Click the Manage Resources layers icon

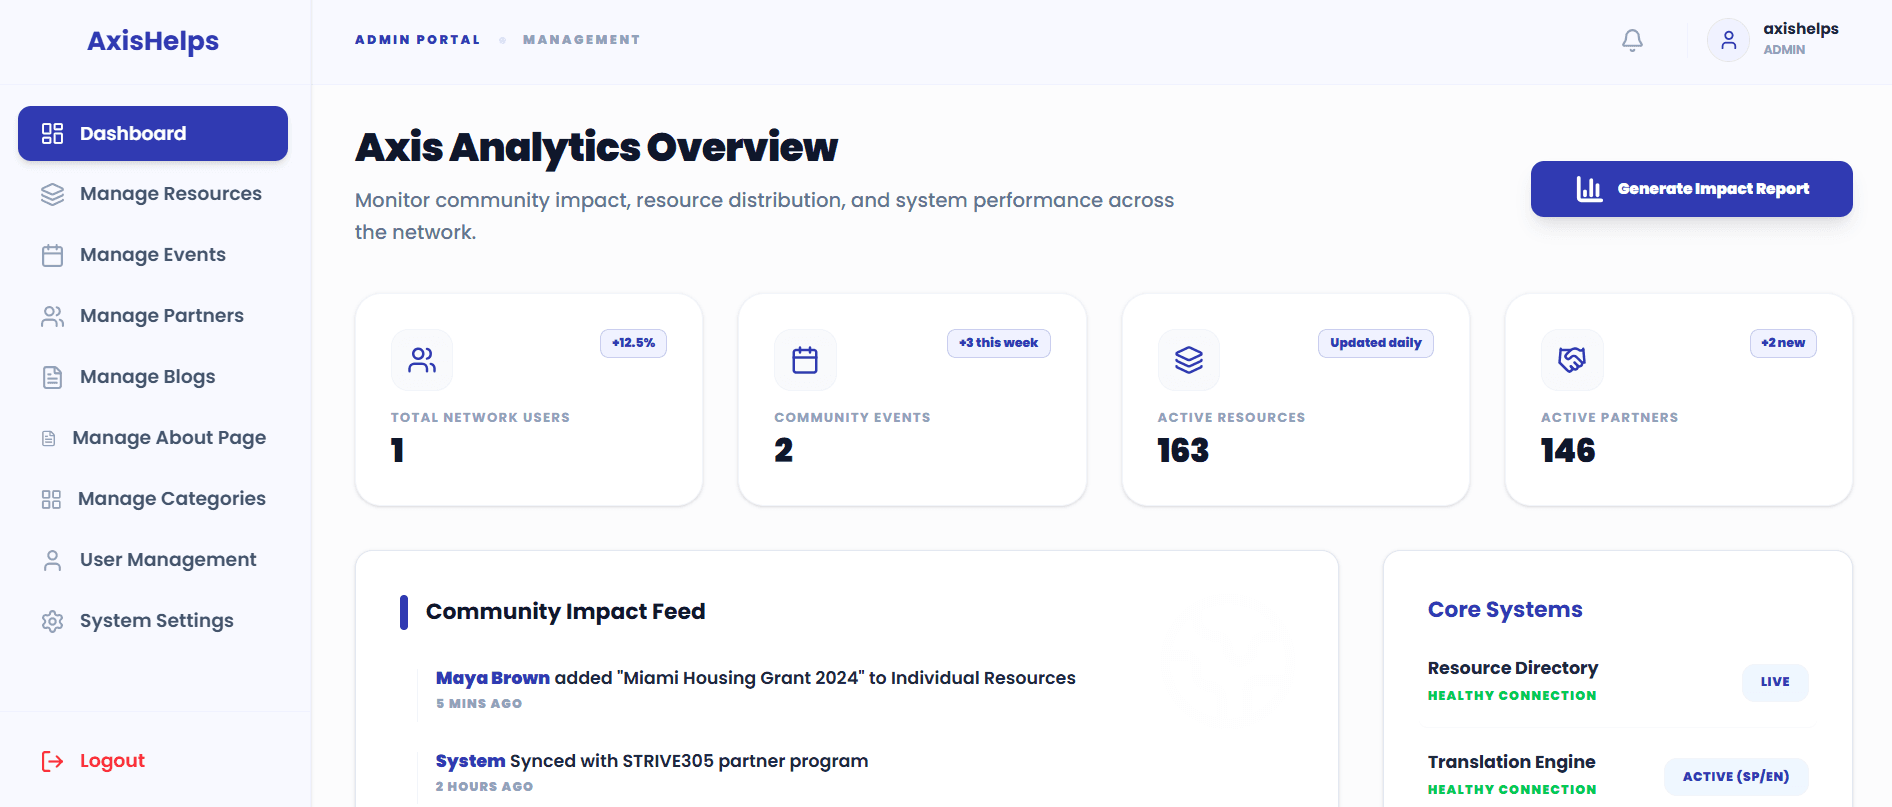coord(52,194)
